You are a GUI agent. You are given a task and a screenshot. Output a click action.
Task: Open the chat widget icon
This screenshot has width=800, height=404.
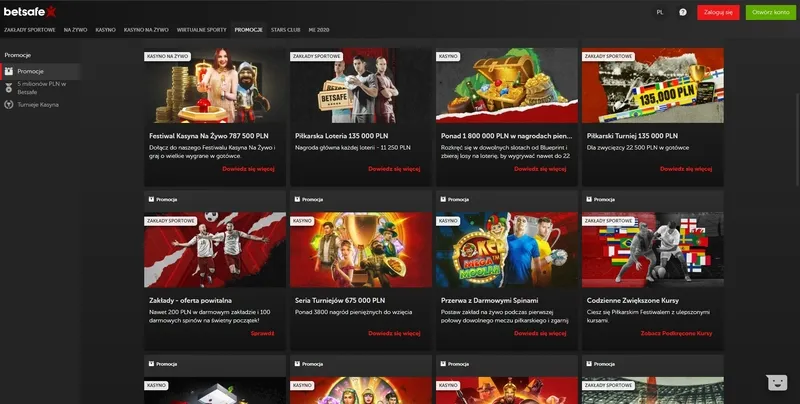[777, 383]
